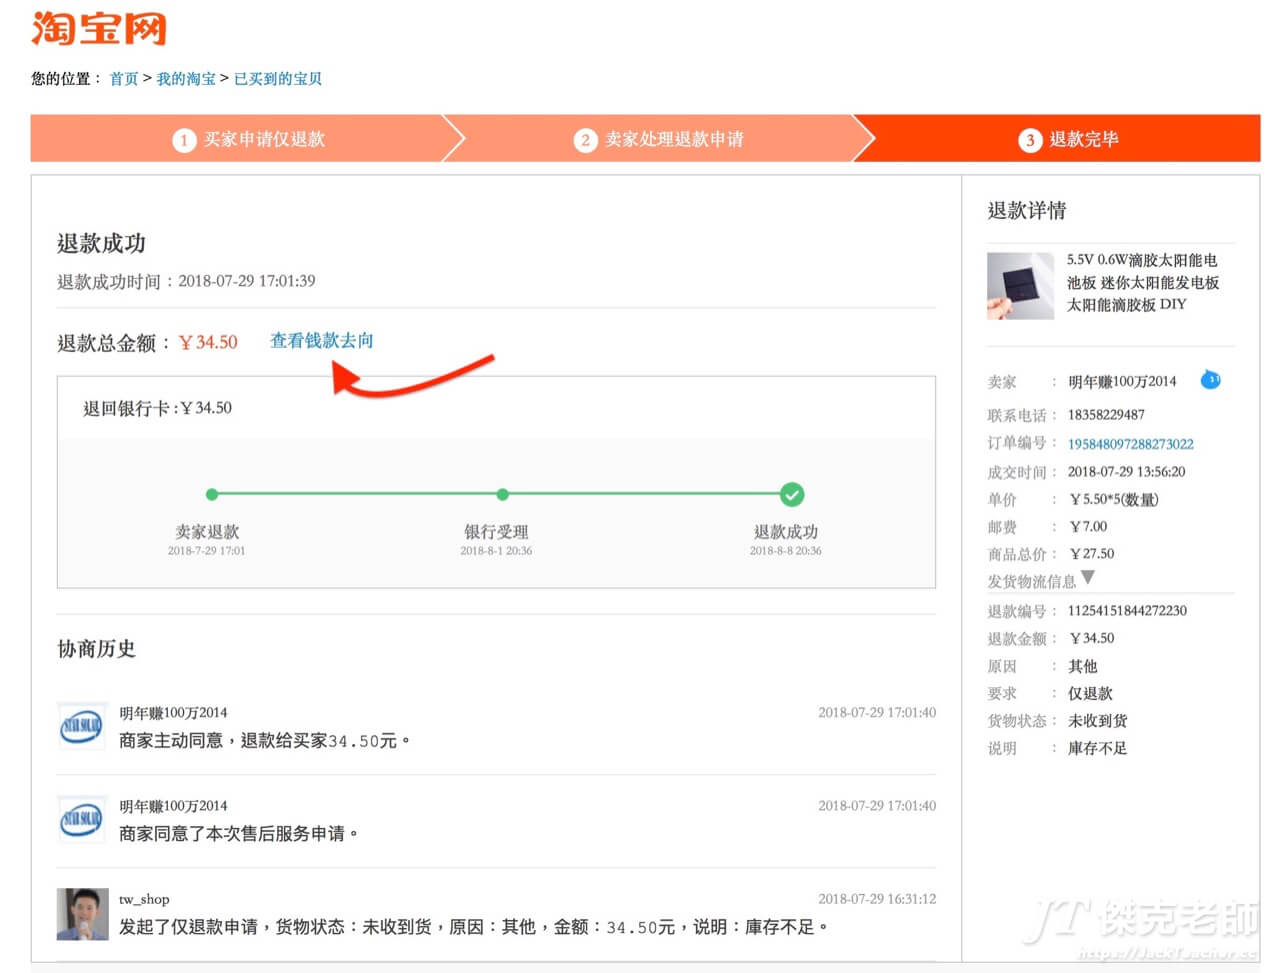
Task: Click 退回银行卡:￥34.50 text
Action: tap(157, 408)
